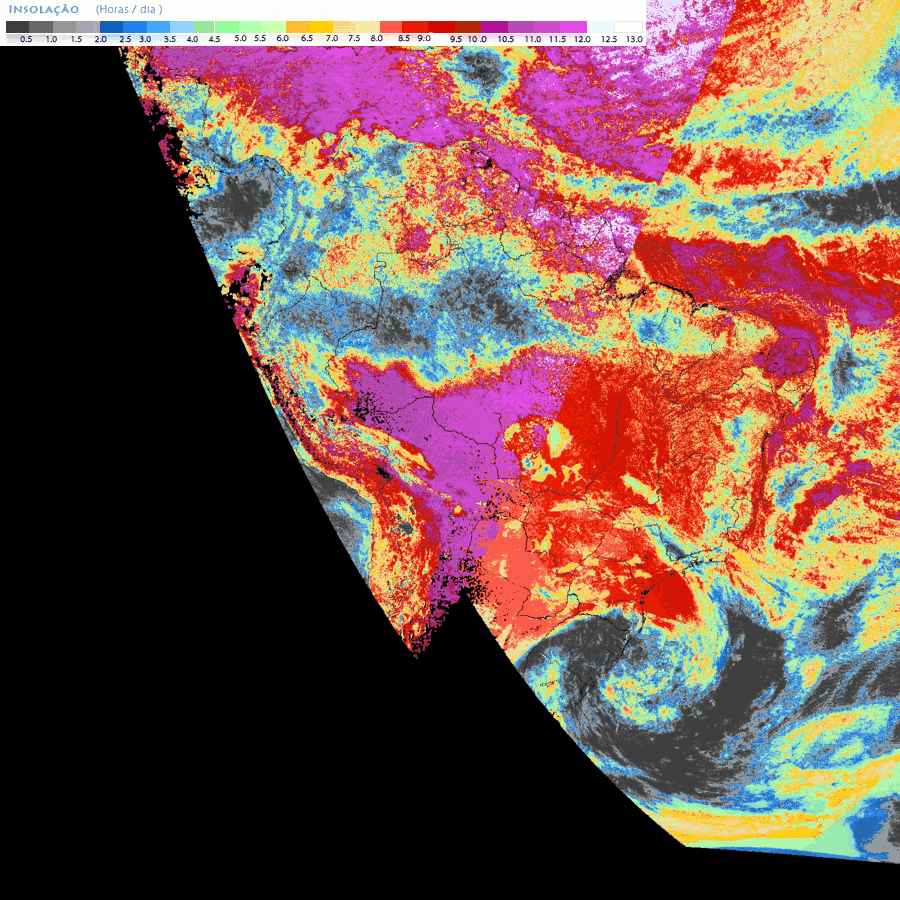Select the '3.0' legend value
This screenshot has width=900, height=900.
point(145,40)
